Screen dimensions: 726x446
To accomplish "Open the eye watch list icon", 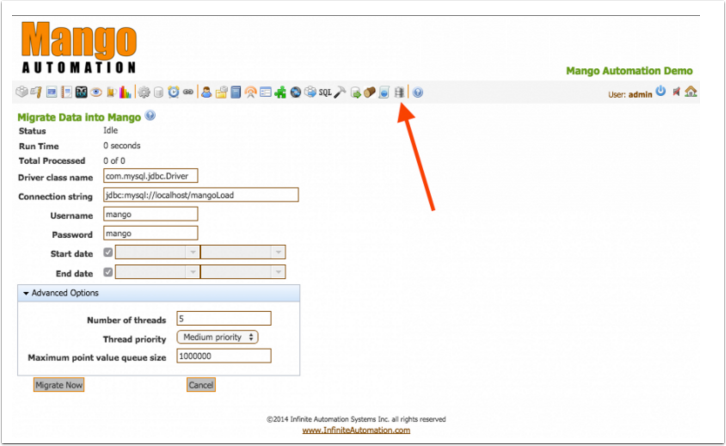I will [x=96, y=92].
